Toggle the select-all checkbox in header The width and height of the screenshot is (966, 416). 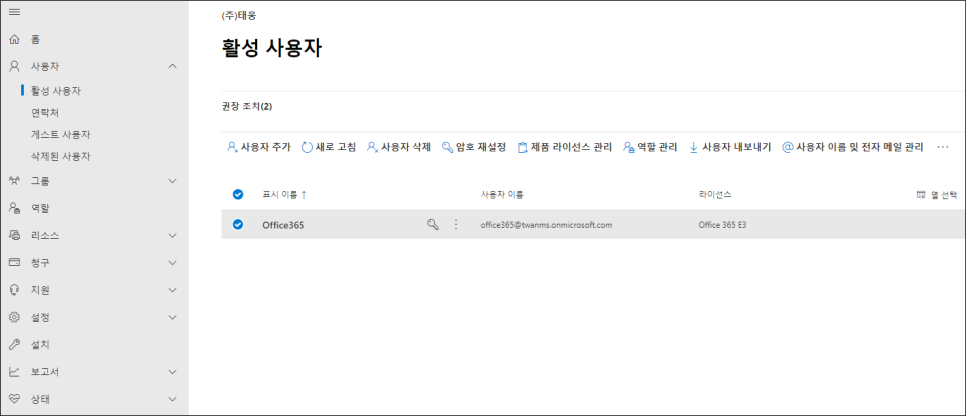(x=238, y=195)
